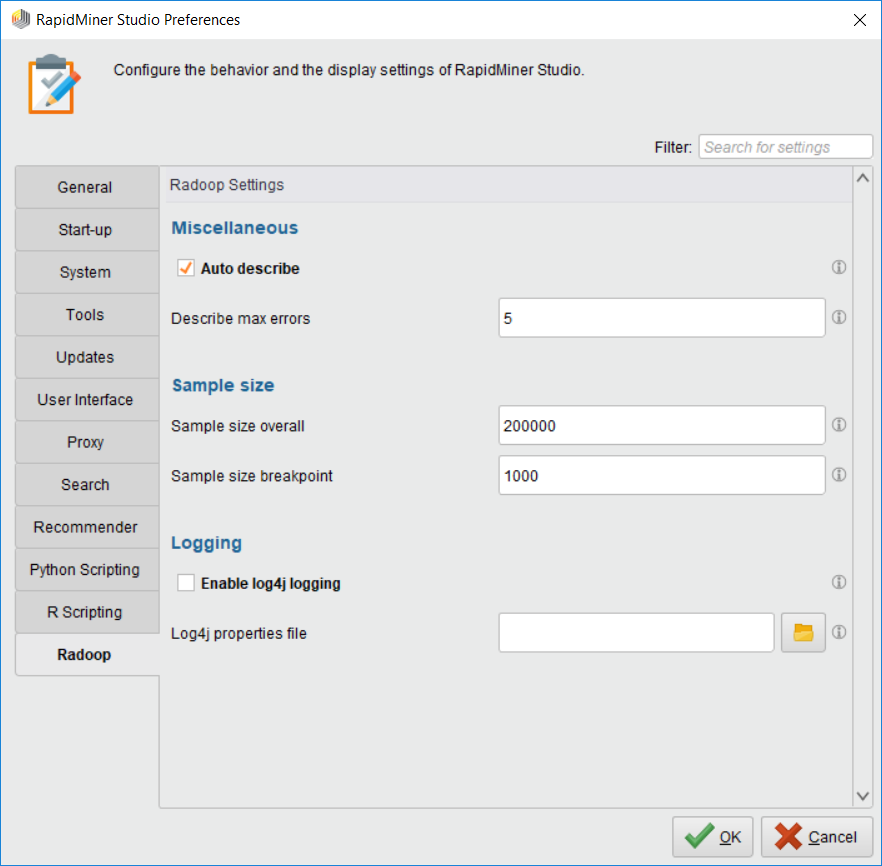Open the Start-up tab
The image size is (882, 866).
(x=87, y=229)
